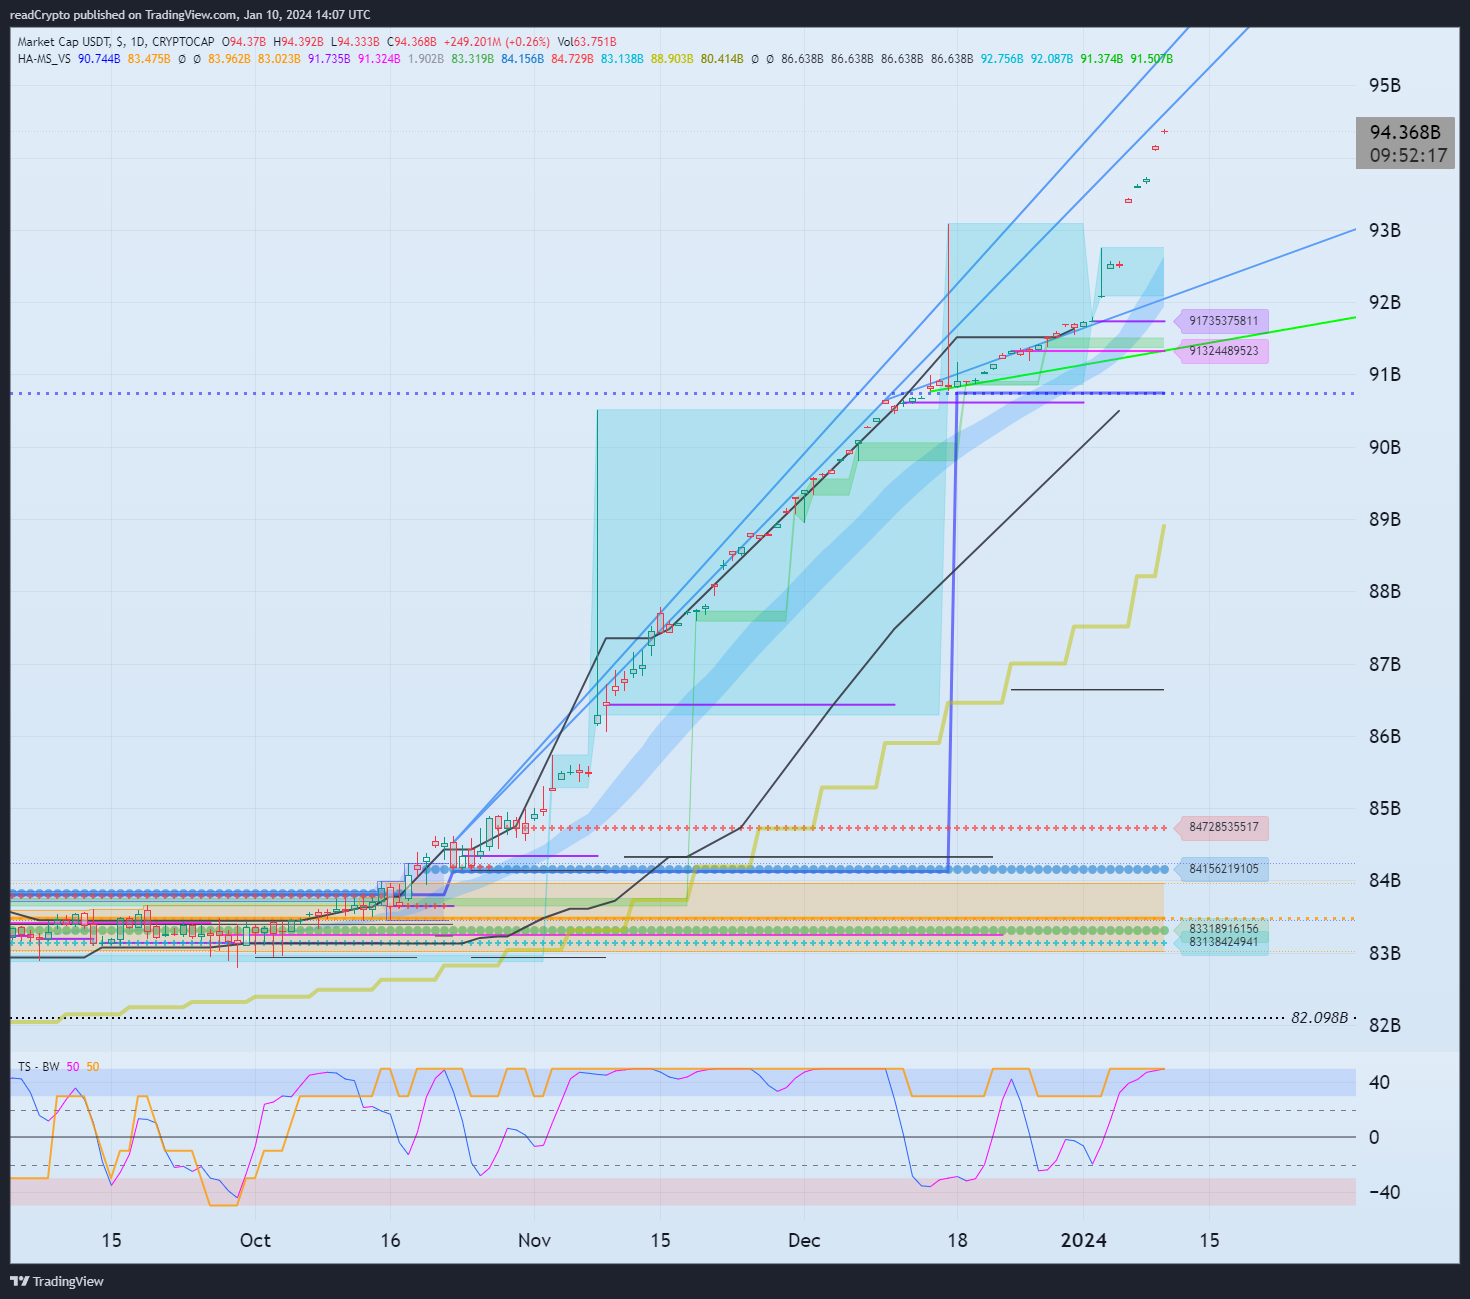The height and width of the screenshot is (1299, 1470).
Task: Select the HA-MS_VS indicator legend name
Action: point(44,59)
